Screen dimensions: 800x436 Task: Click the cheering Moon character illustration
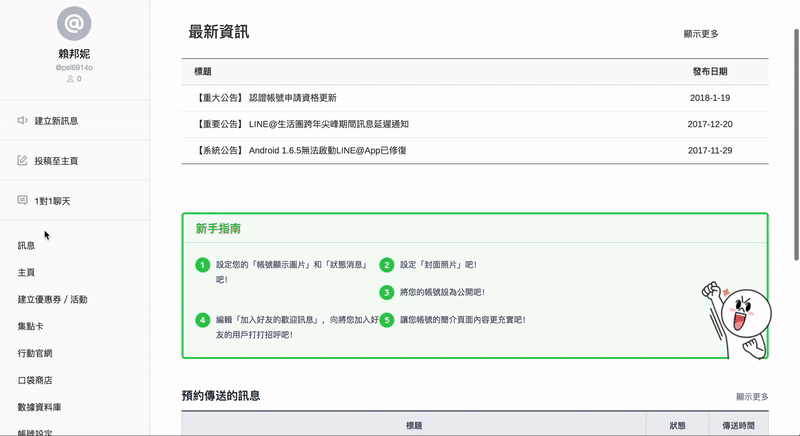coord(736,320)
